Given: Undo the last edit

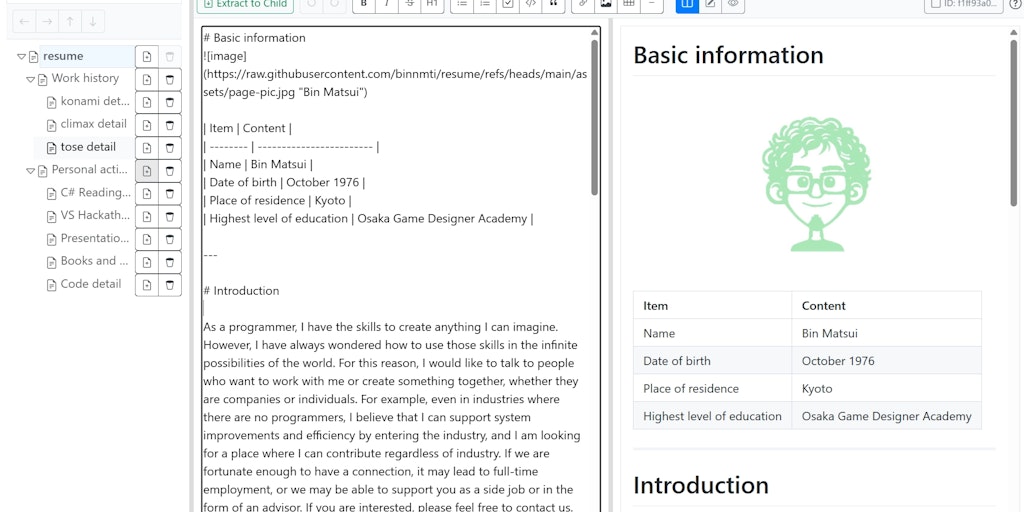Looking at the screenshot, I should click(312, 3).
